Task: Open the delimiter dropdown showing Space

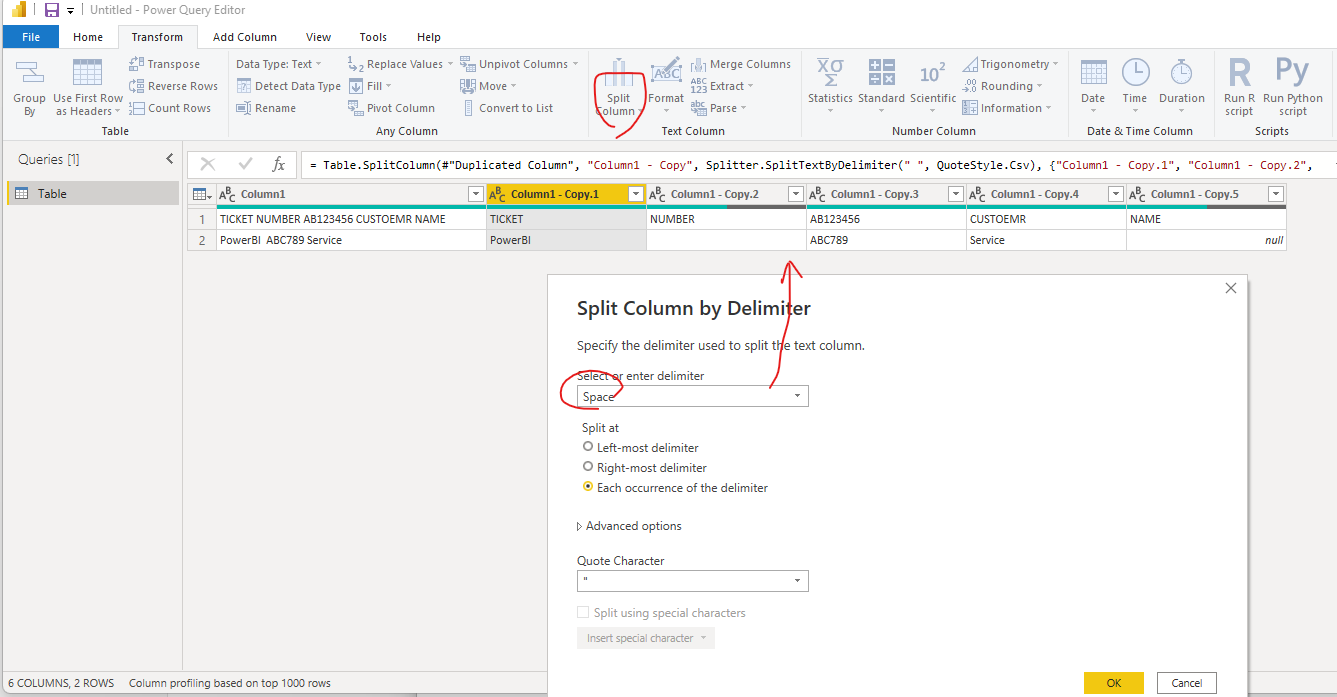Action: (x=693, y=397)
